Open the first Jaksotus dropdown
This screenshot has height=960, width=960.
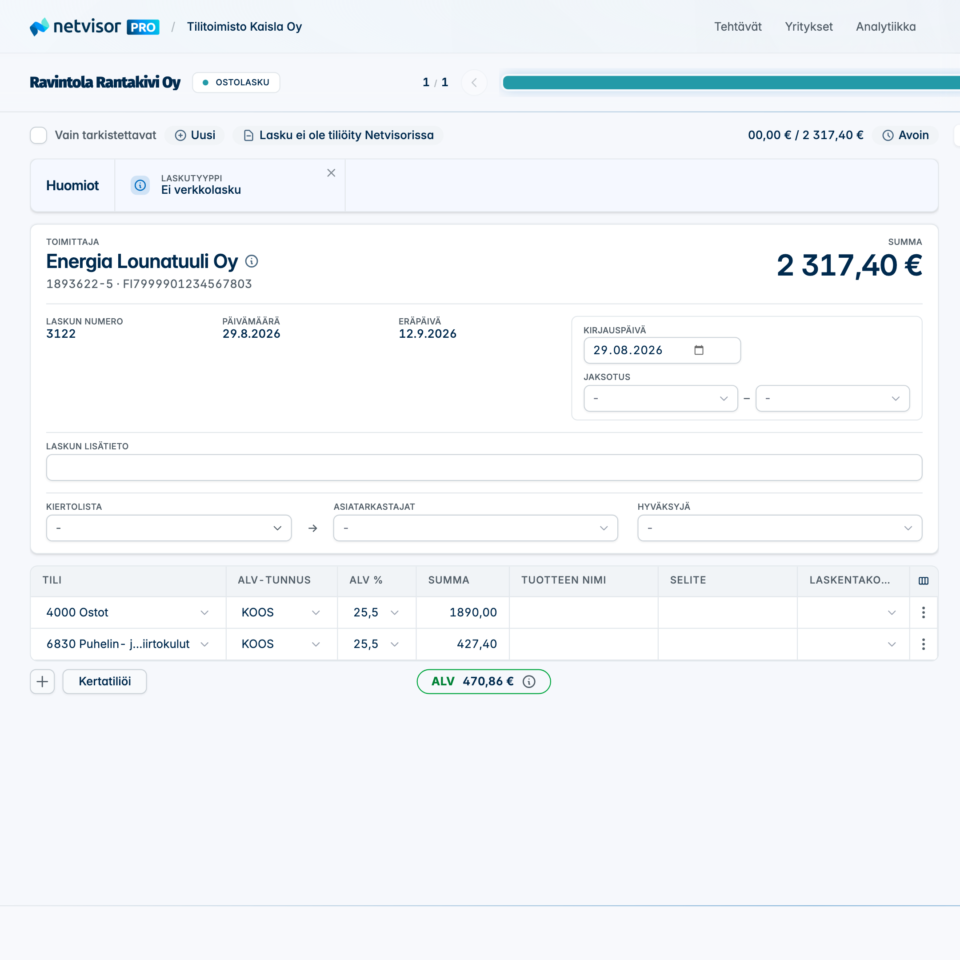(x=661, y=399)
